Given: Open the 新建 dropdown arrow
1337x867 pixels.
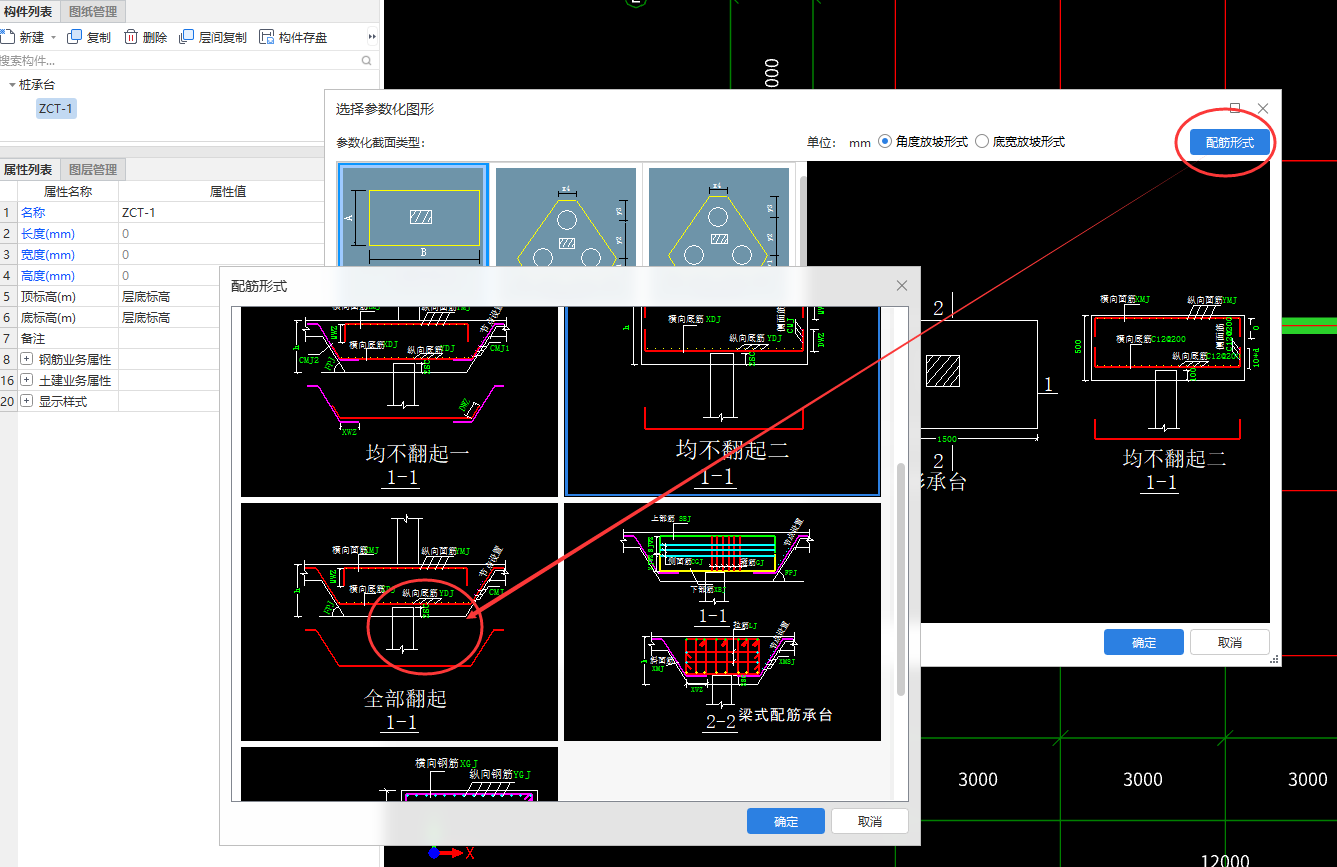Looking at the screenshot, I should point(53,37).
